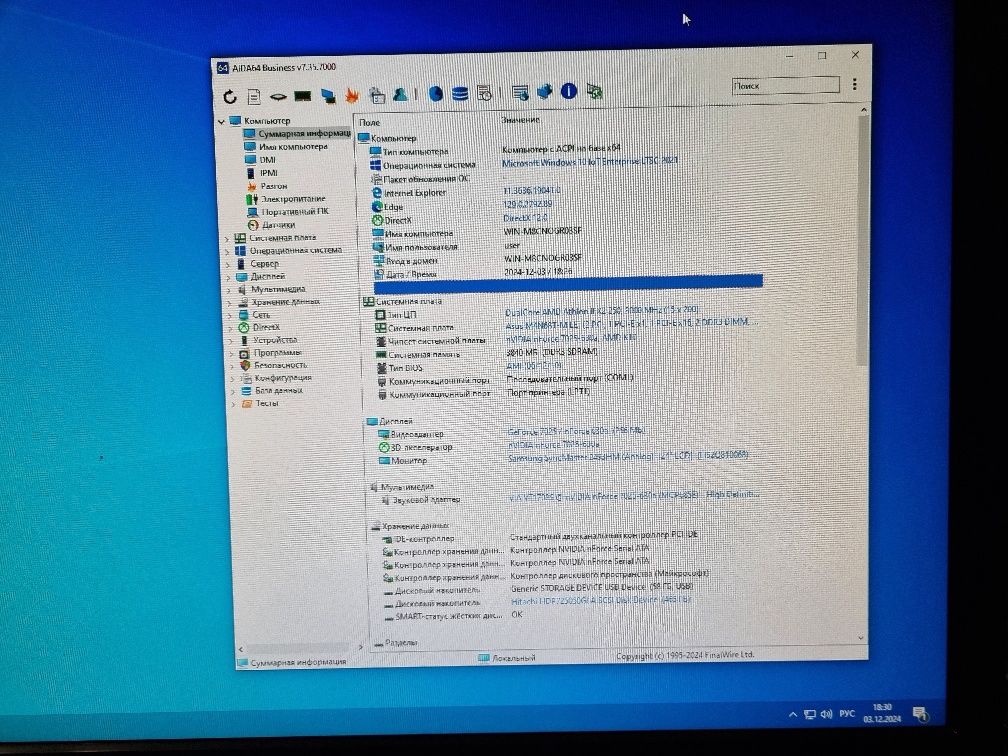Viewport: 1008px width, 756px height.
Task: Open the three-dot menu beside search
Action: (854, 84)
